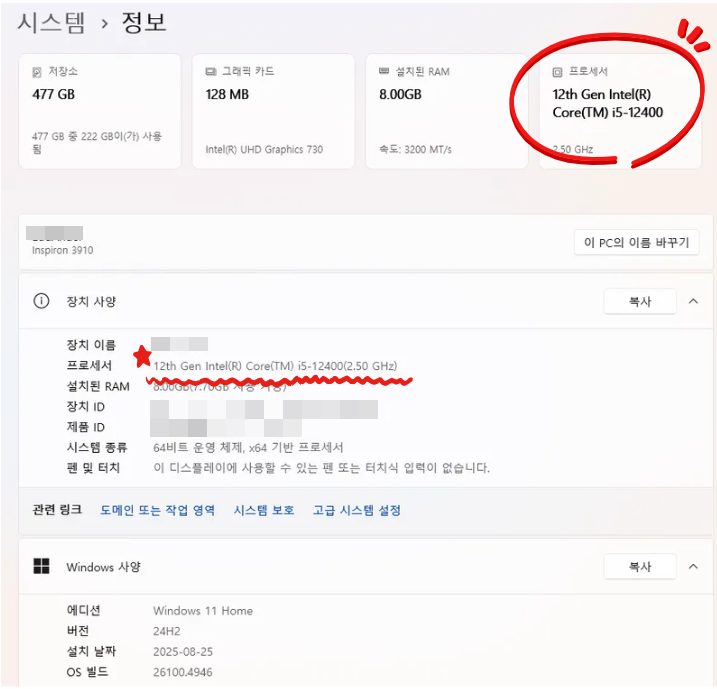Click the installed RAM icon
This screenshot has height=689, width=717.
click(384, 71)
